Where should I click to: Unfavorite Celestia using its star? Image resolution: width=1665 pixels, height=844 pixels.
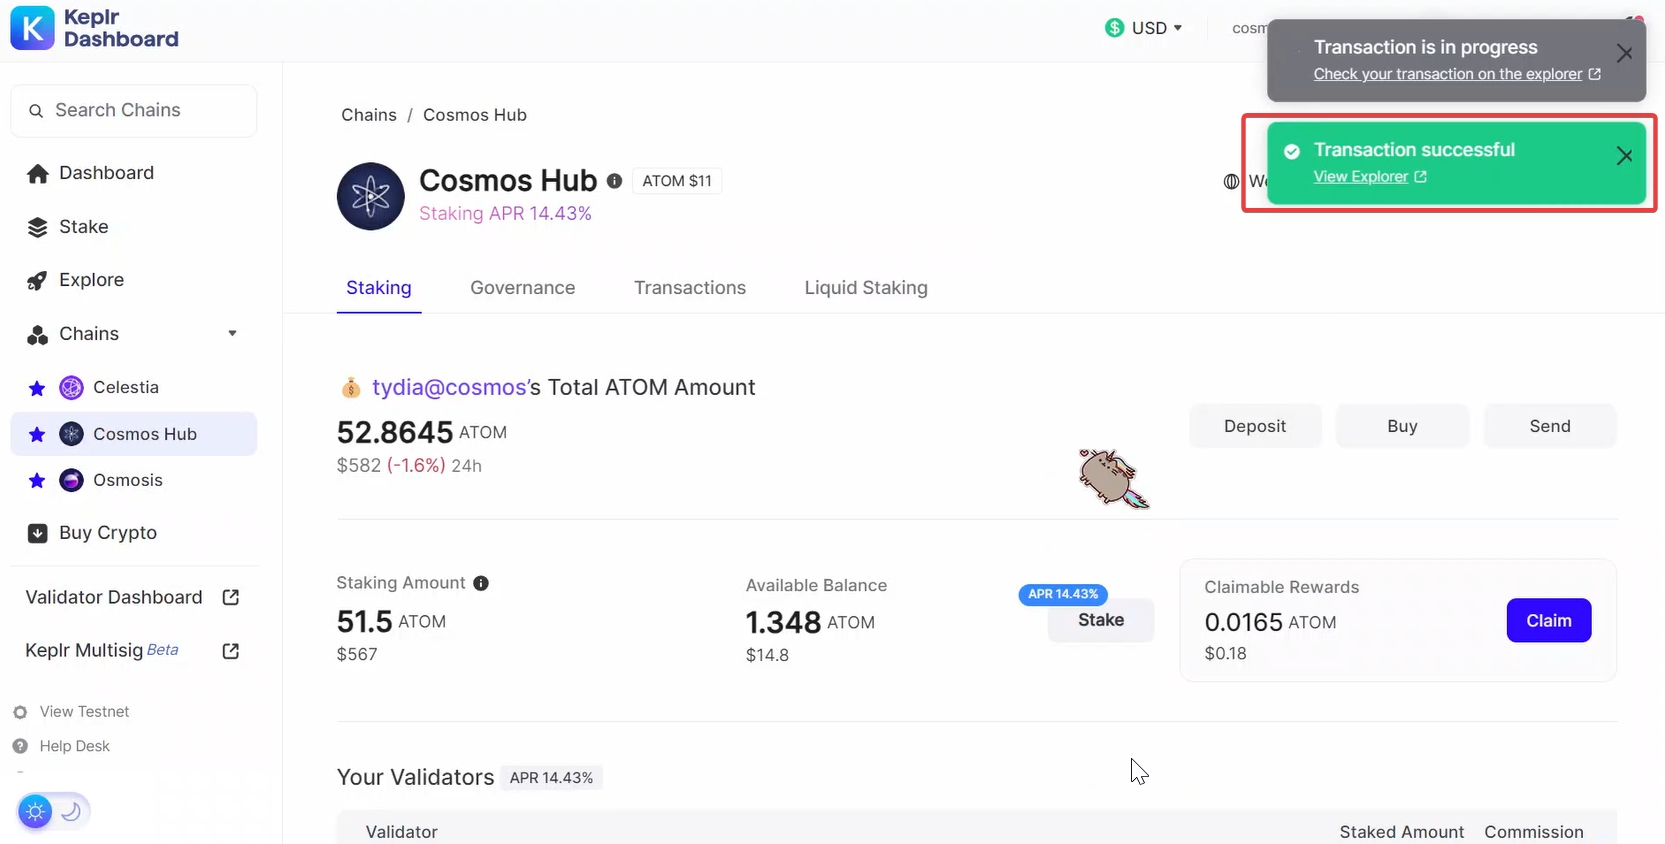[x=37, y=388]
